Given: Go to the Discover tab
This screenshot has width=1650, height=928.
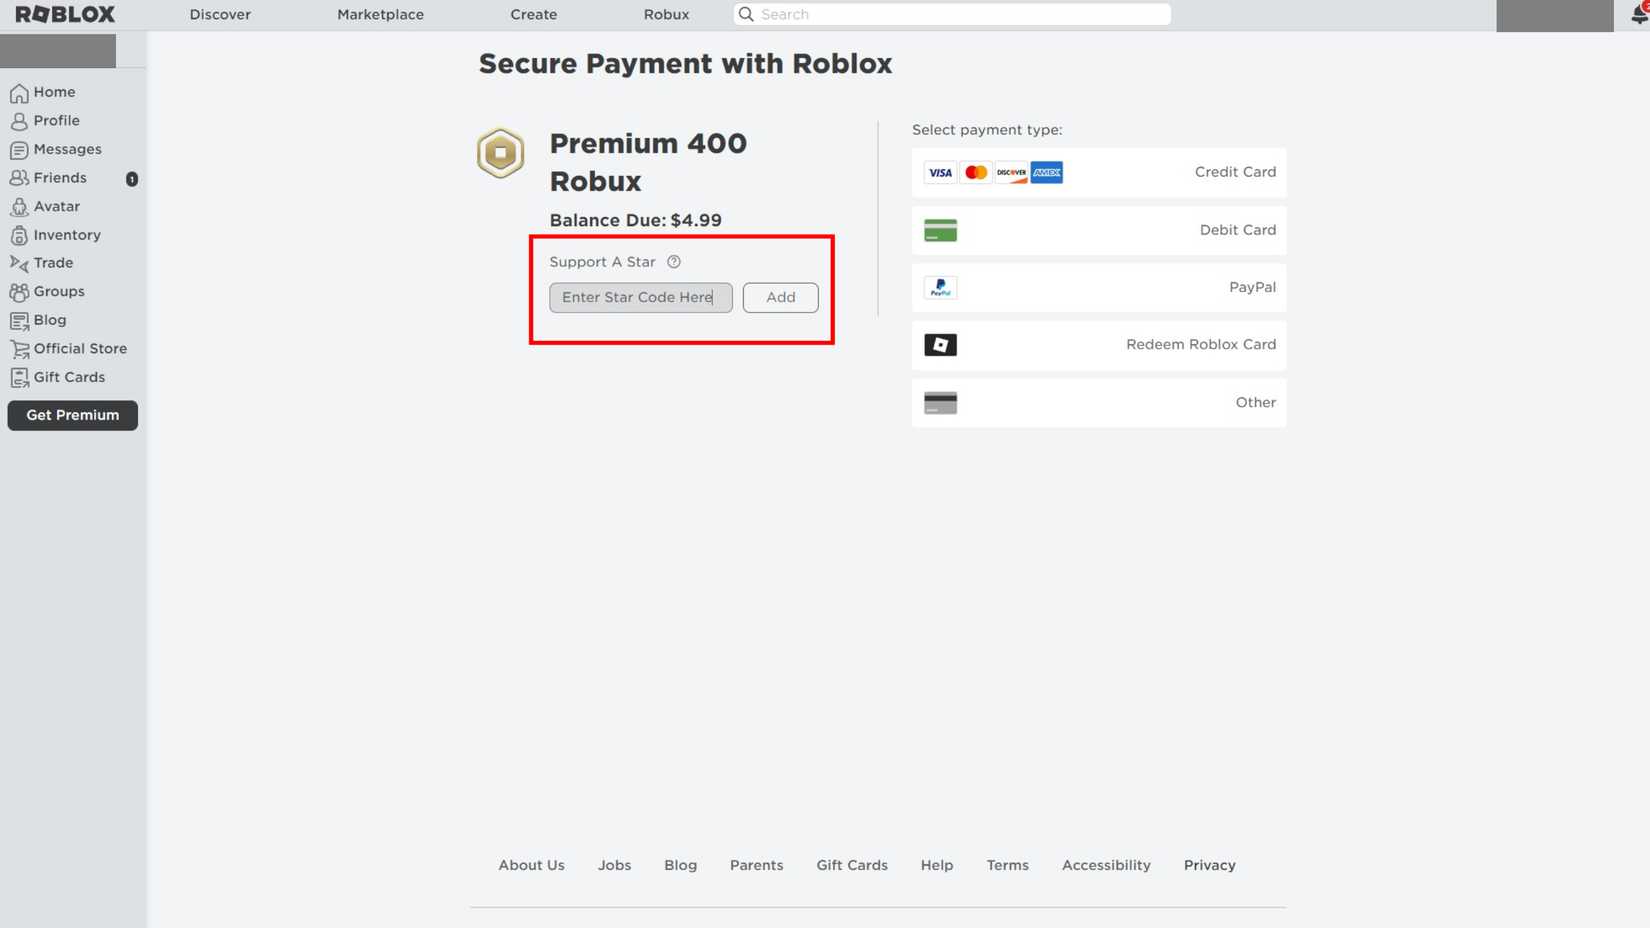Looking at the screenshot, I should click(220, 14).
